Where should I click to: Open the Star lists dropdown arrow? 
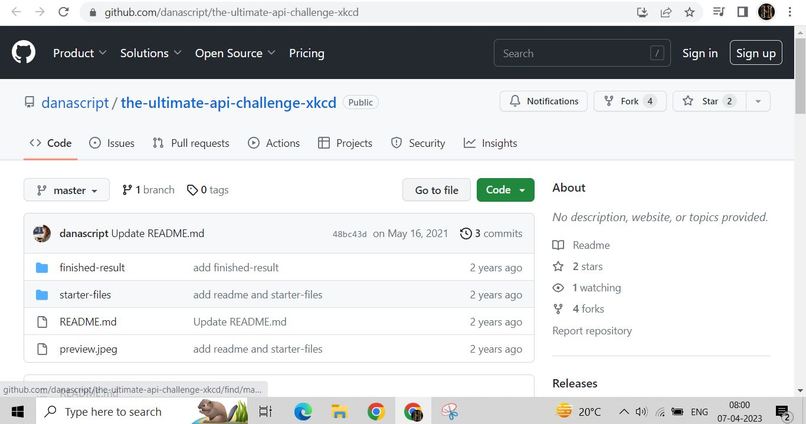758,101
